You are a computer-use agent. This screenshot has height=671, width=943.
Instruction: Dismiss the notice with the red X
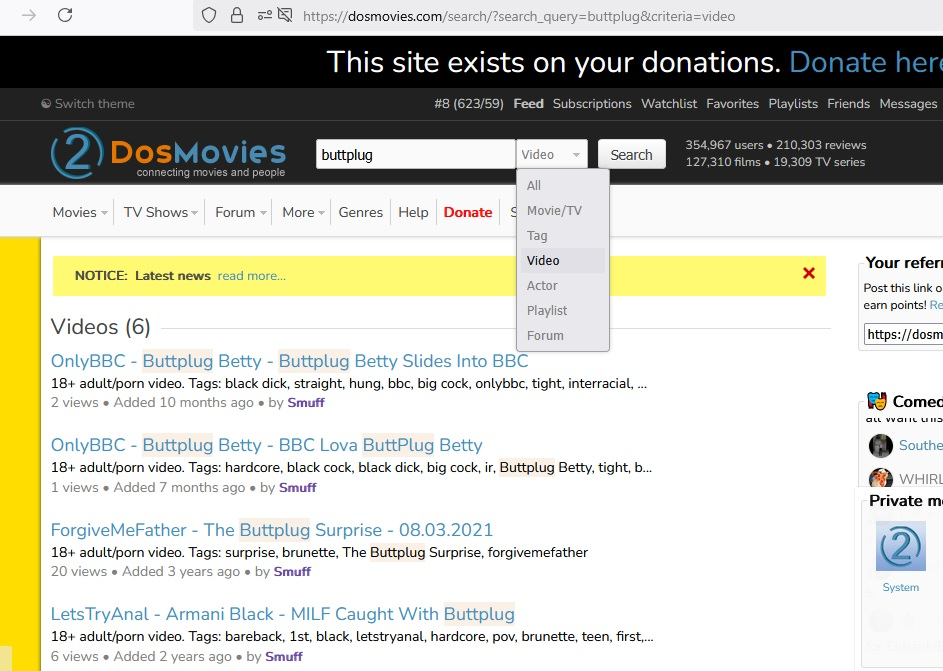(809, 274)
